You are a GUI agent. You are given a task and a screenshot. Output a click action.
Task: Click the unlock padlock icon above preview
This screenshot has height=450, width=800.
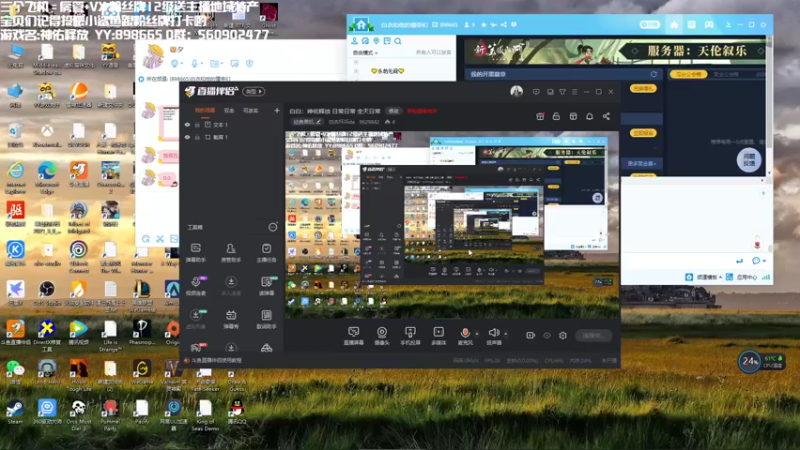click(x=556, y=116)
